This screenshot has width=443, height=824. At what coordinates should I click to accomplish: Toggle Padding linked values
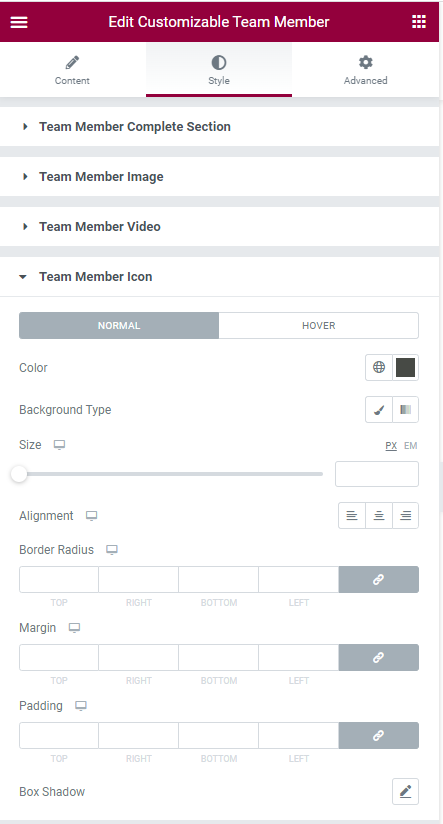point(378,736)
